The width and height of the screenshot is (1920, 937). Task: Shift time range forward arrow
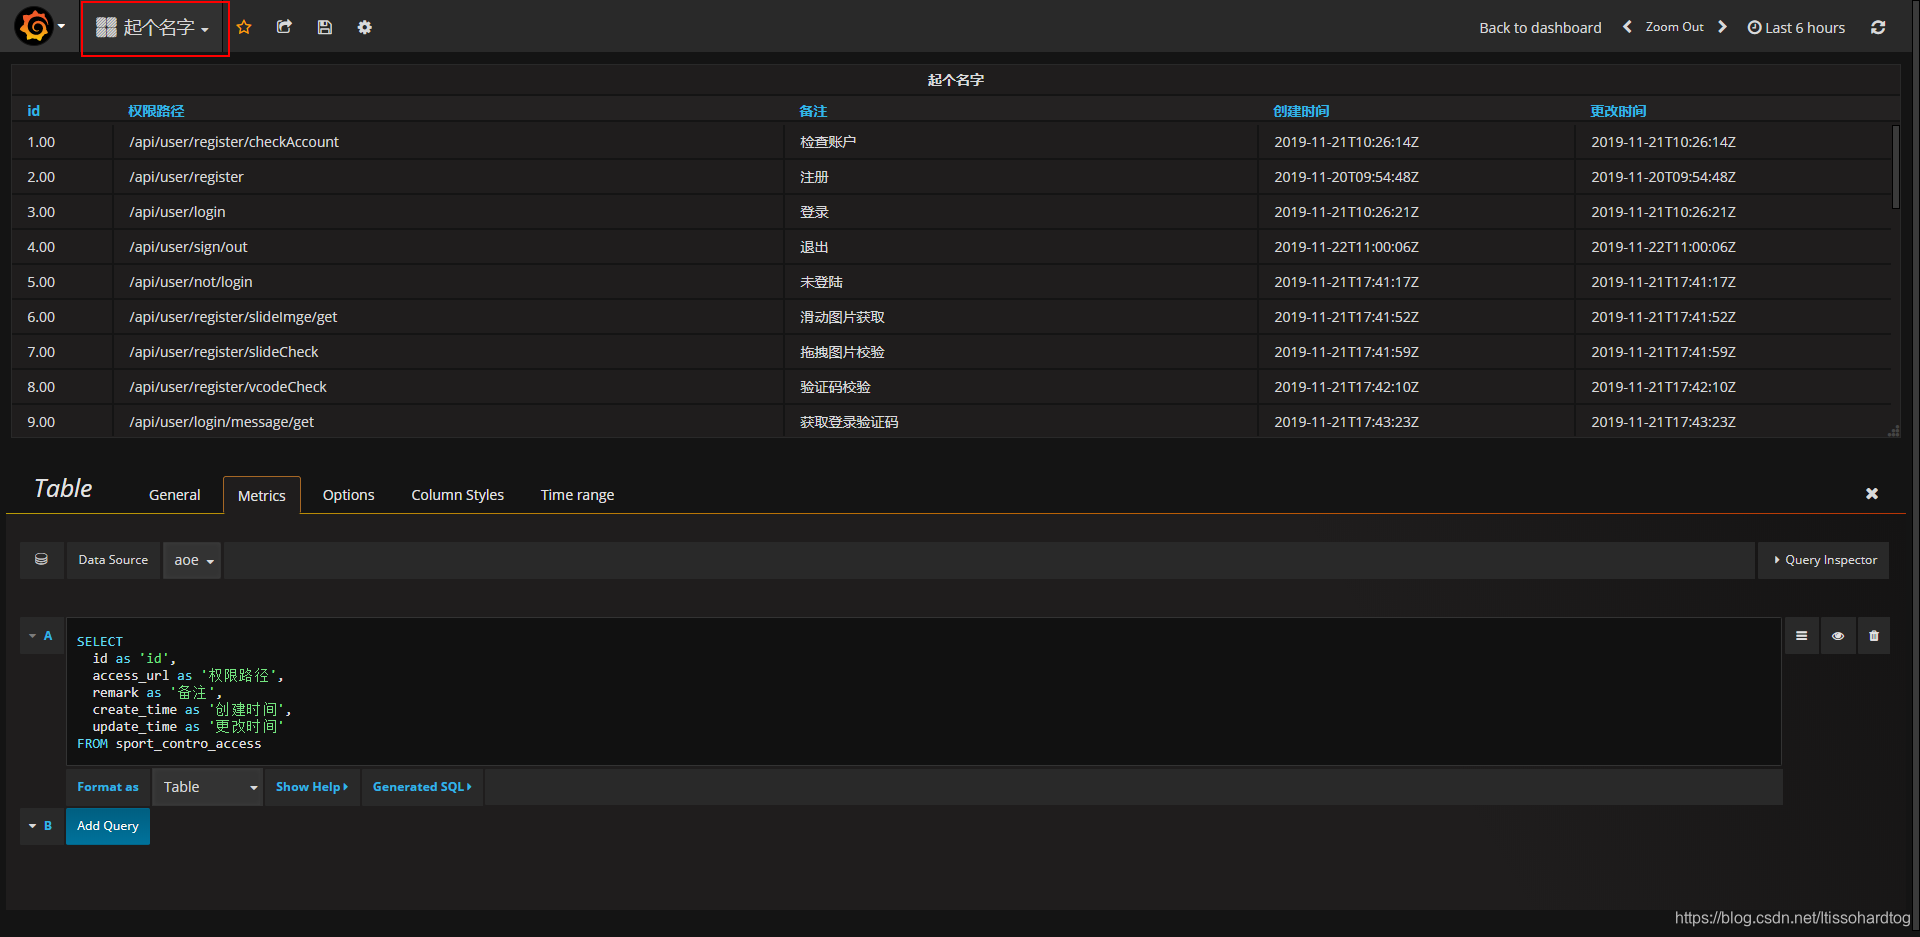coord(1722,27)
